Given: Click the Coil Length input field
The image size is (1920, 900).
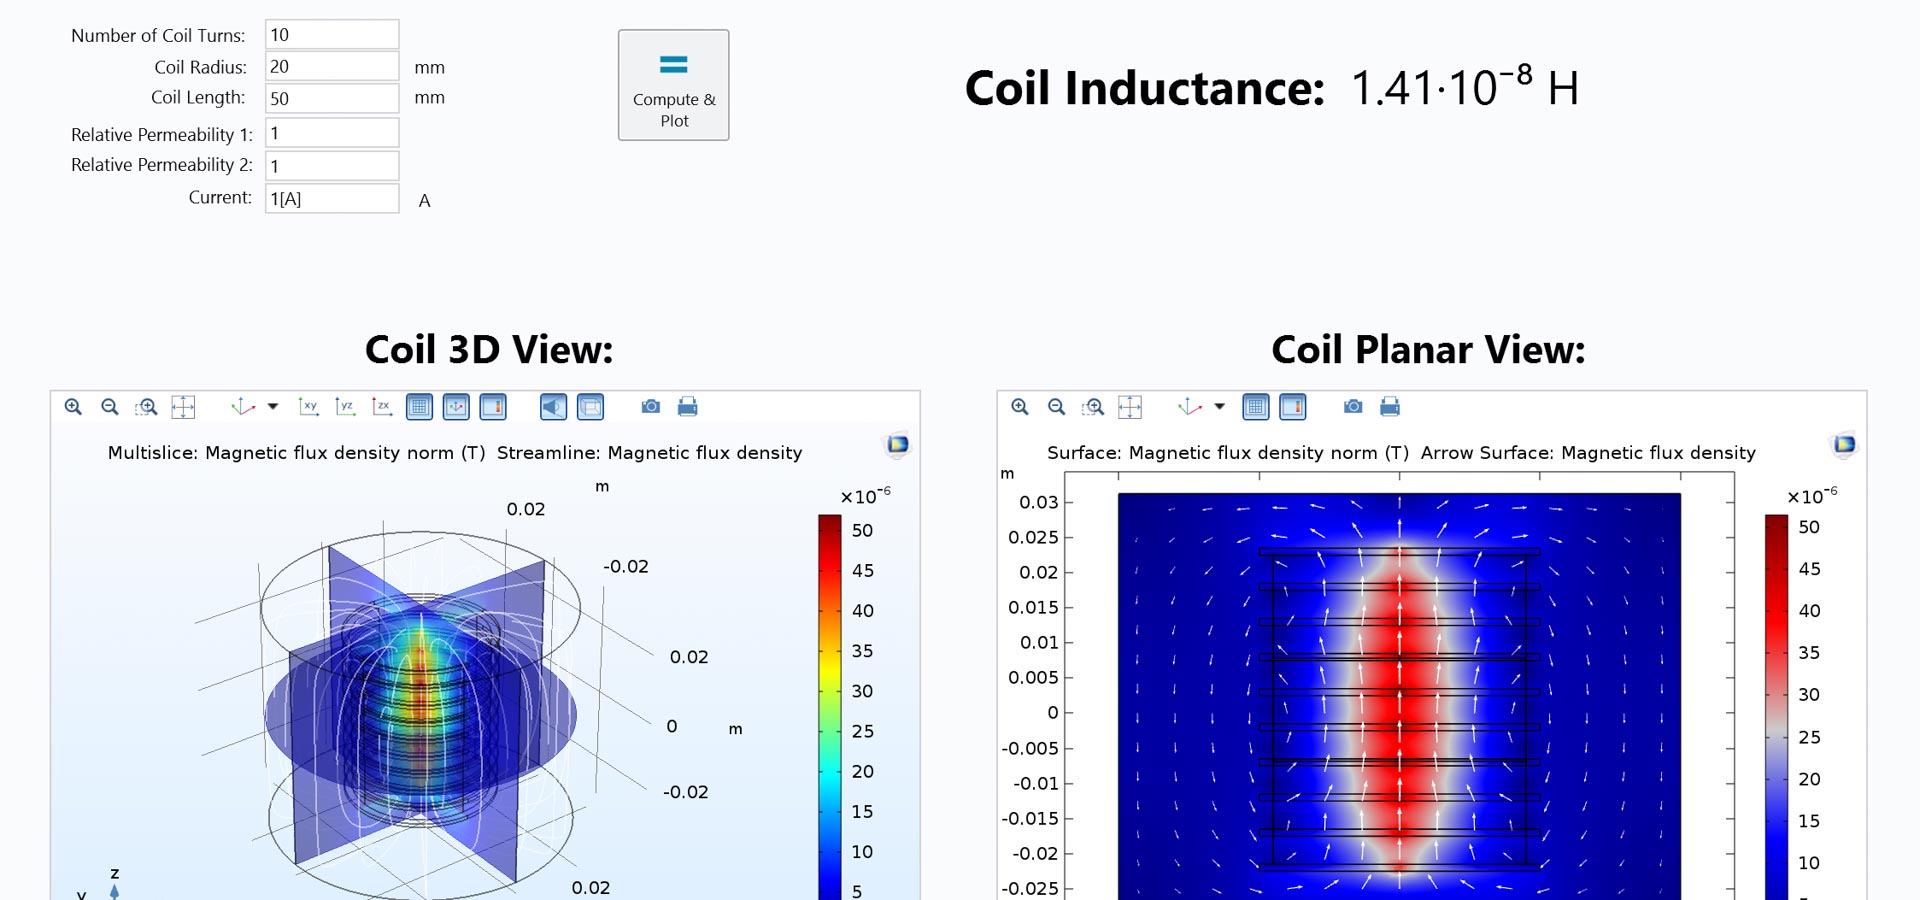Looking at the screenshot, I should [332, 98].
